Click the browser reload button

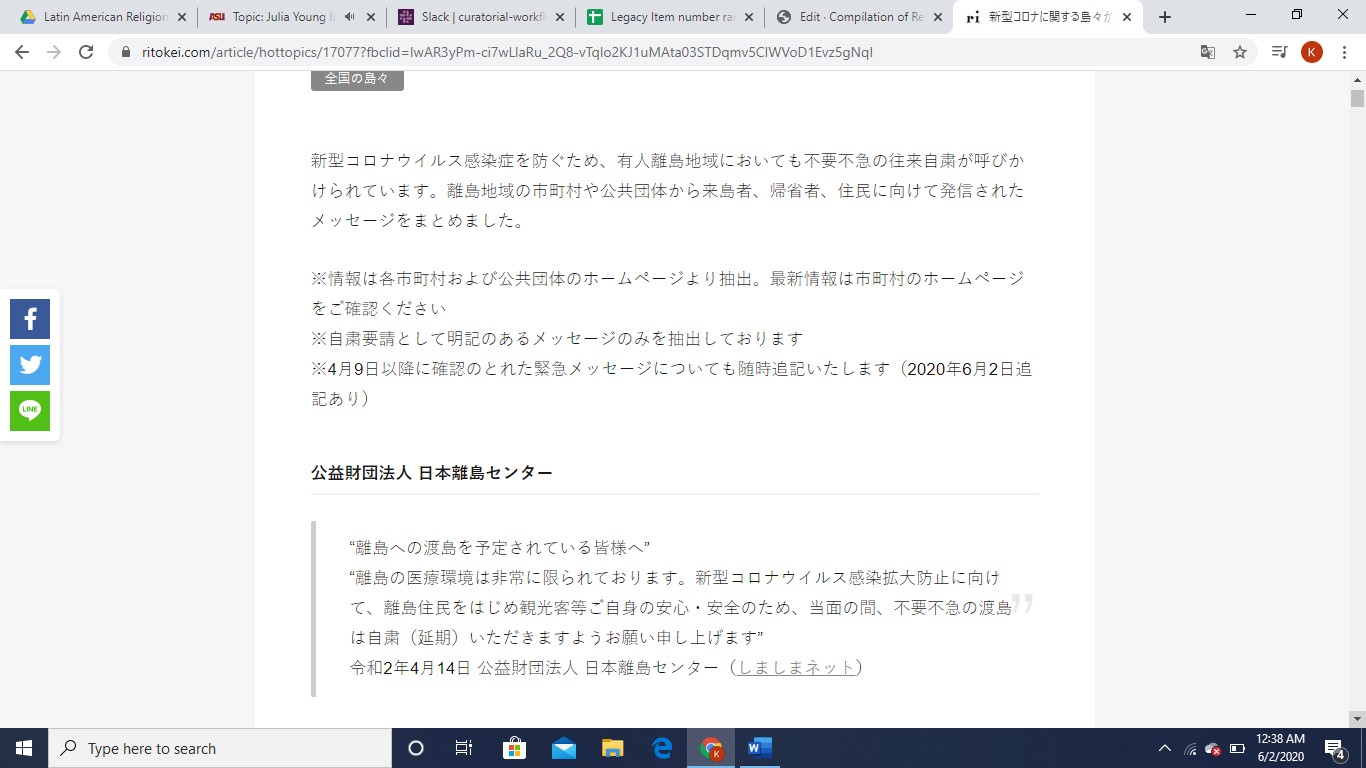[x=86, y=52]
